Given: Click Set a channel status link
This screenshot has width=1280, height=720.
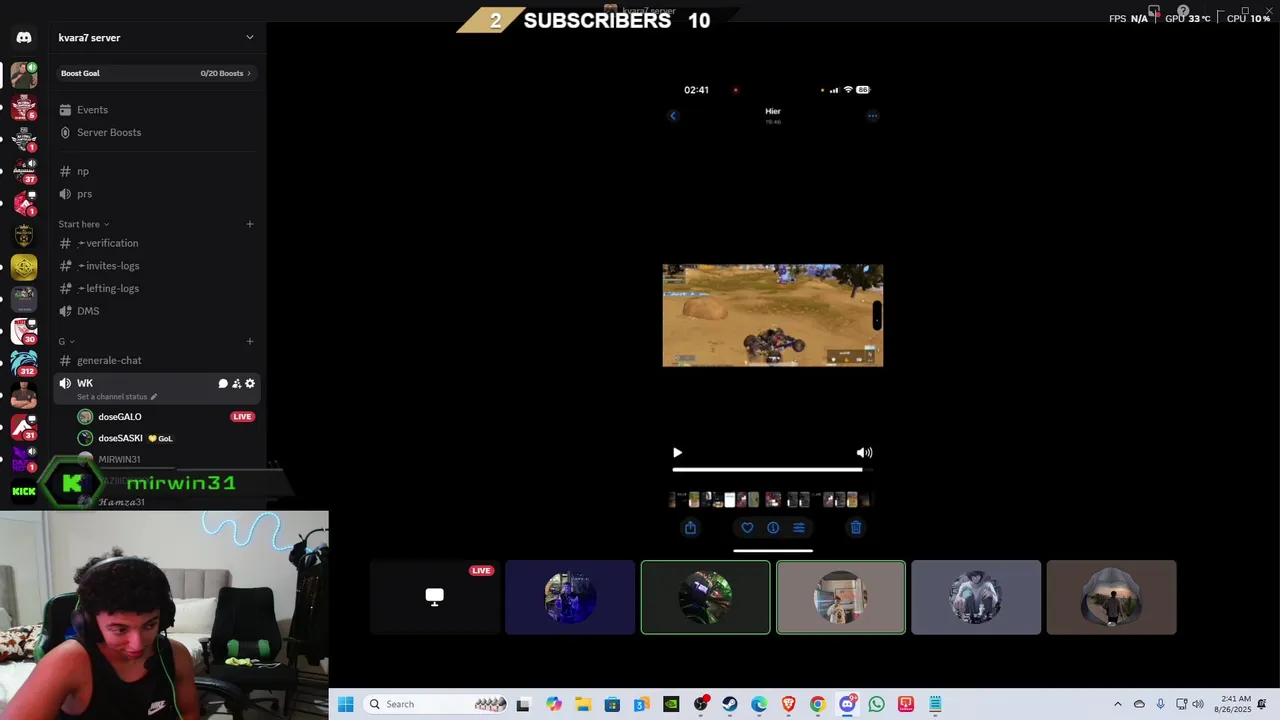Looking at the screenshot, I should 113,397.
